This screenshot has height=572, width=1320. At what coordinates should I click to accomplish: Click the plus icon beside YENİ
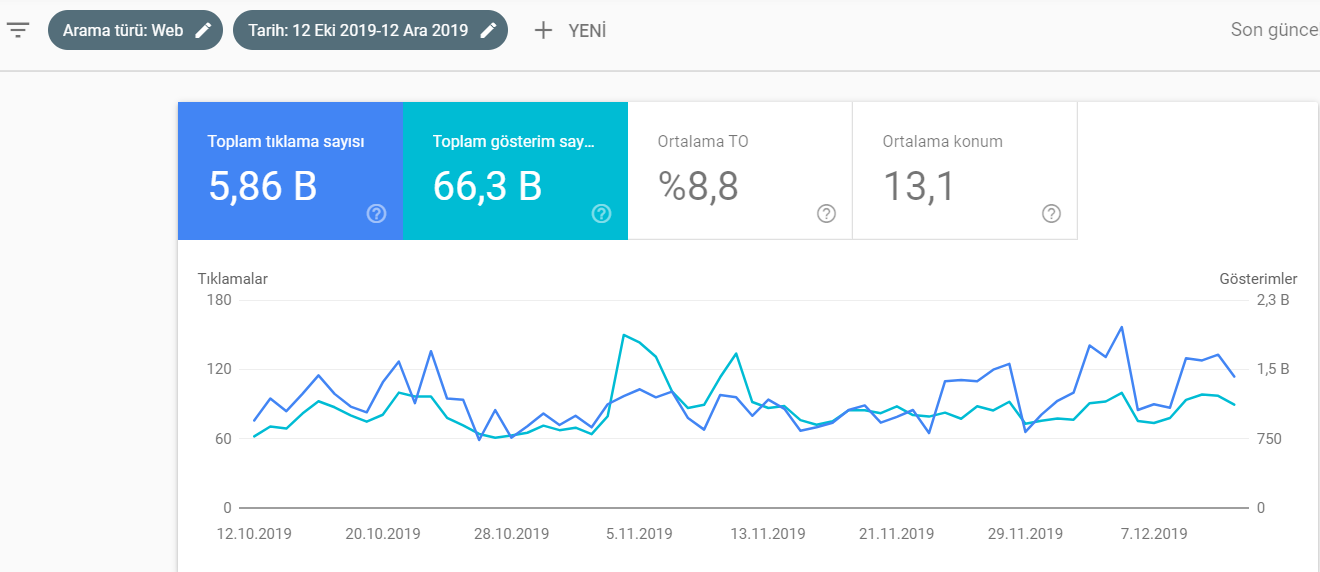[x=543, y=30]
